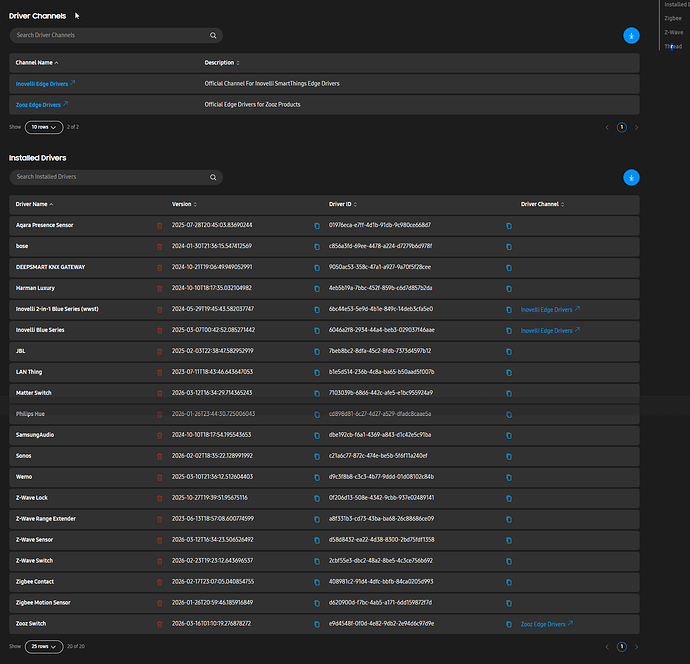Click the Installed Drivers download button
Image resolution: width=690 pixels, height=664 pixels.
[631, 177]
